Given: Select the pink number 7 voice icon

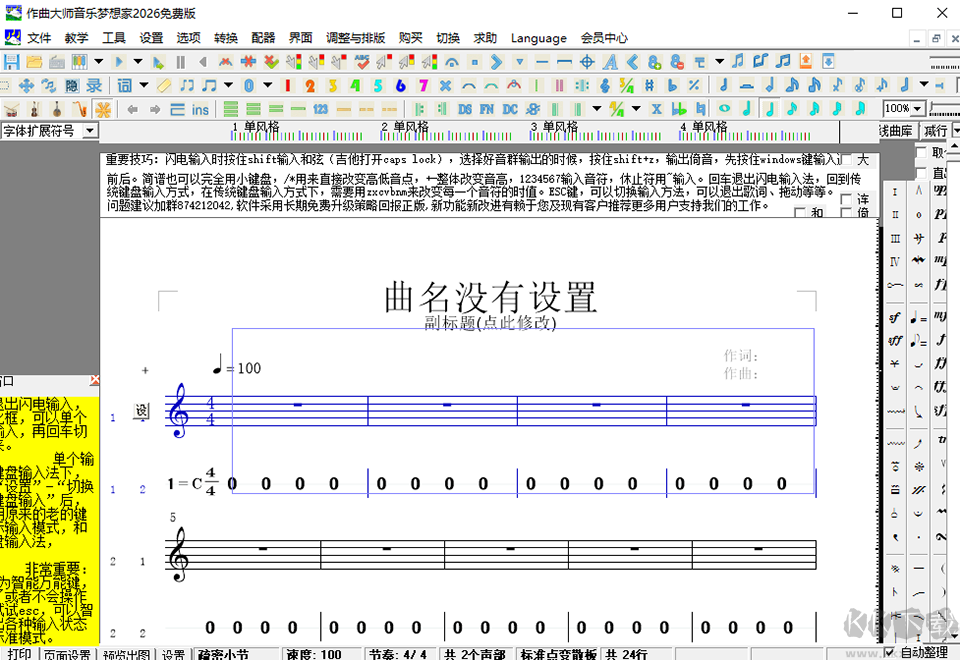Looking at the screenshot, I should tap(423, 86).
